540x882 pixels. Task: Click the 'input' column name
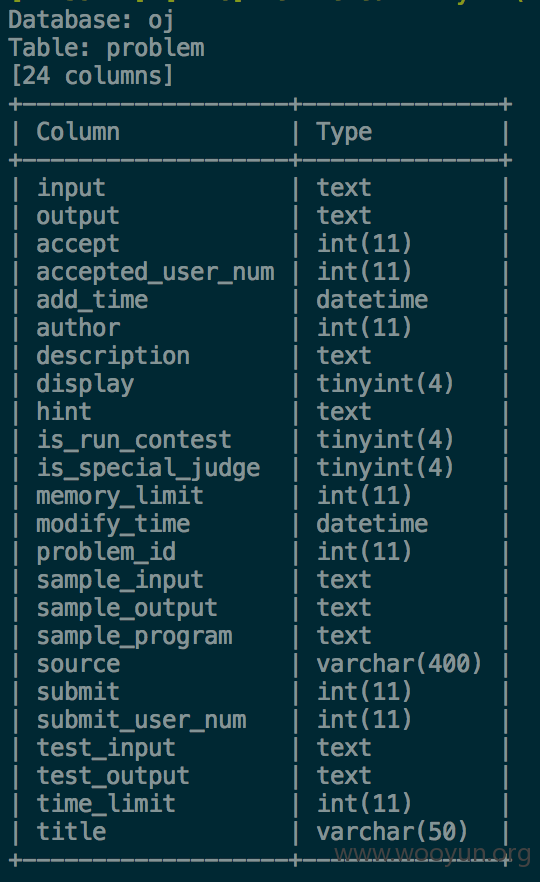pos(71,188)
